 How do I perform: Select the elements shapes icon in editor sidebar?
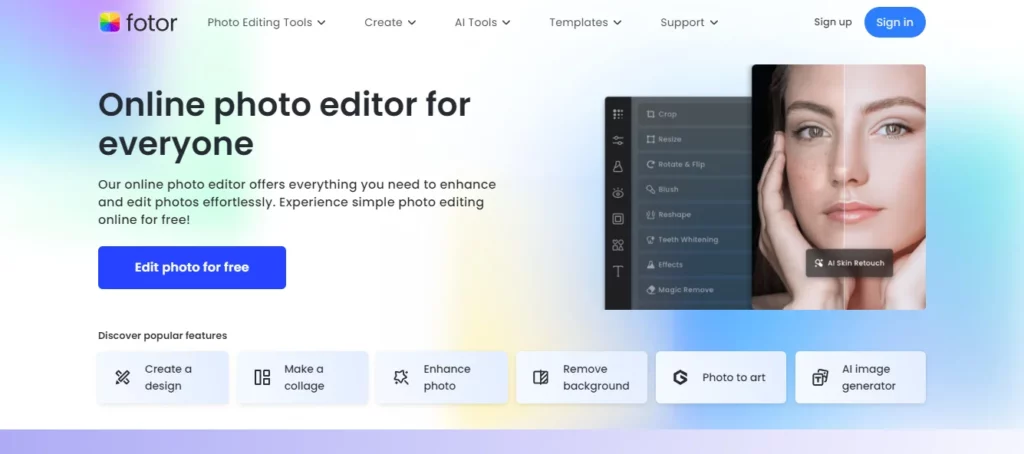pos(618,245)
